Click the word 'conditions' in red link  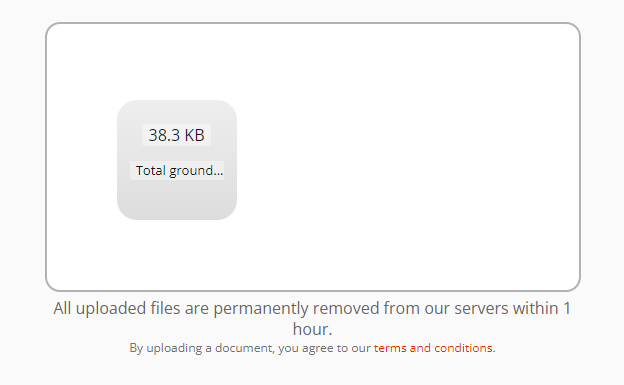pos(463,348)
